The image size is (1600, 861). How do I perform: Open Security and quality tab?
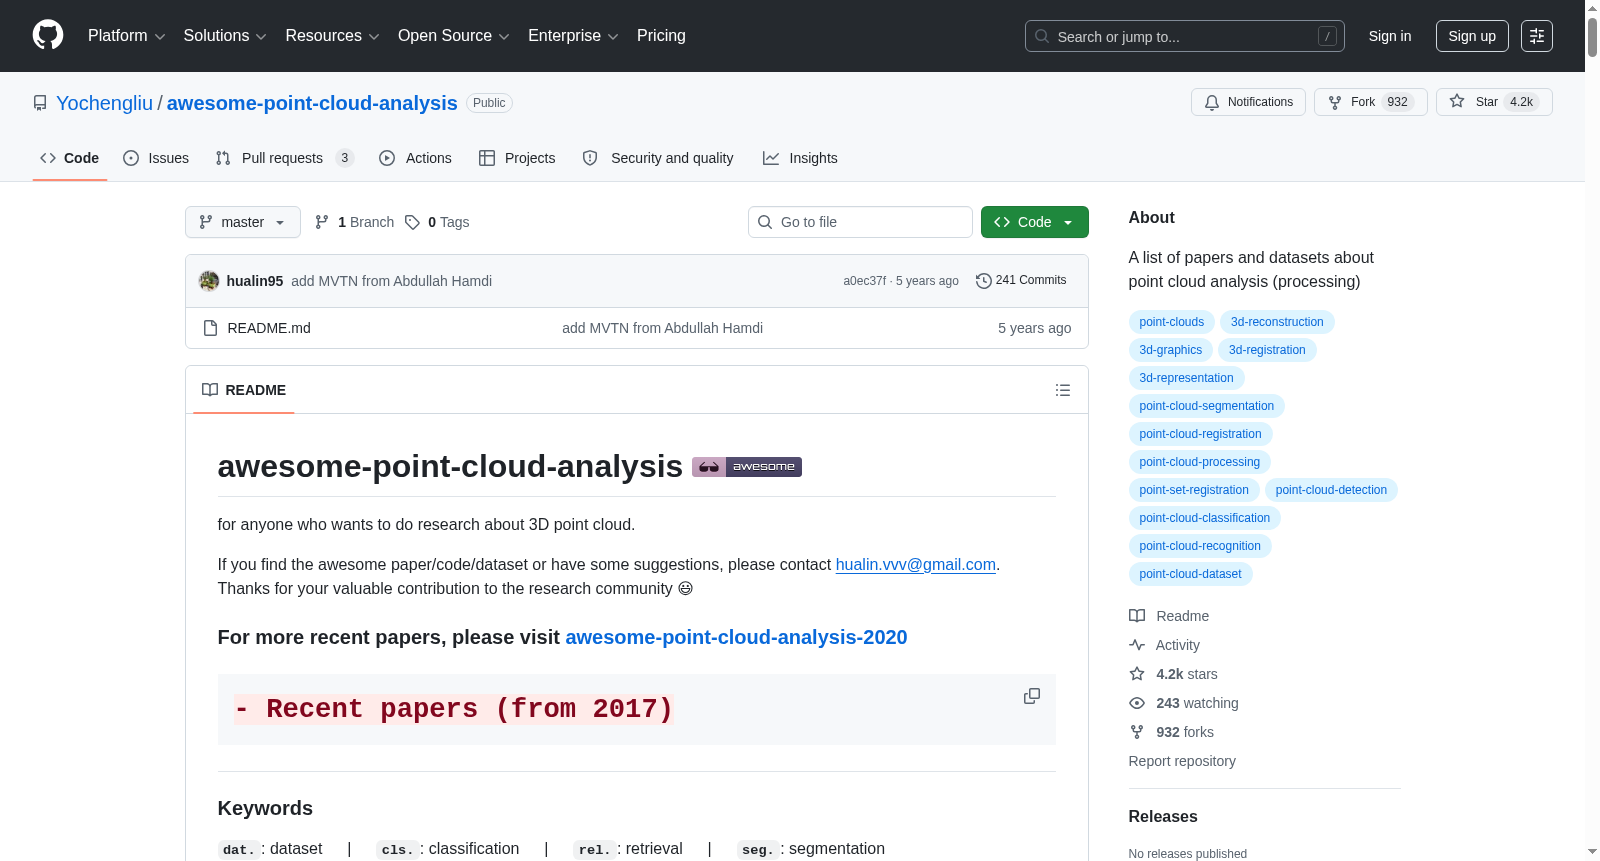pos(658,158)
